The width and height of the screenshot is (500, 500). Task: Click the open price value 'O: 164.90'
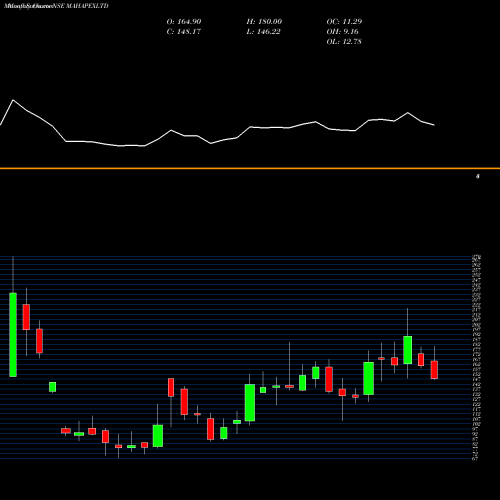[x=184, y=22]
